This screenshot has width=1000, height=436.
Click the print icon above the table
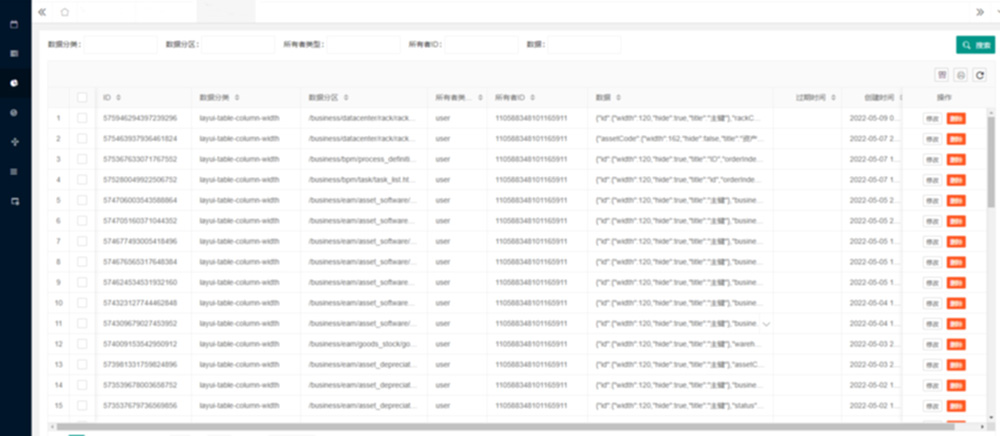pyautogui.click(x=960, y=75)
